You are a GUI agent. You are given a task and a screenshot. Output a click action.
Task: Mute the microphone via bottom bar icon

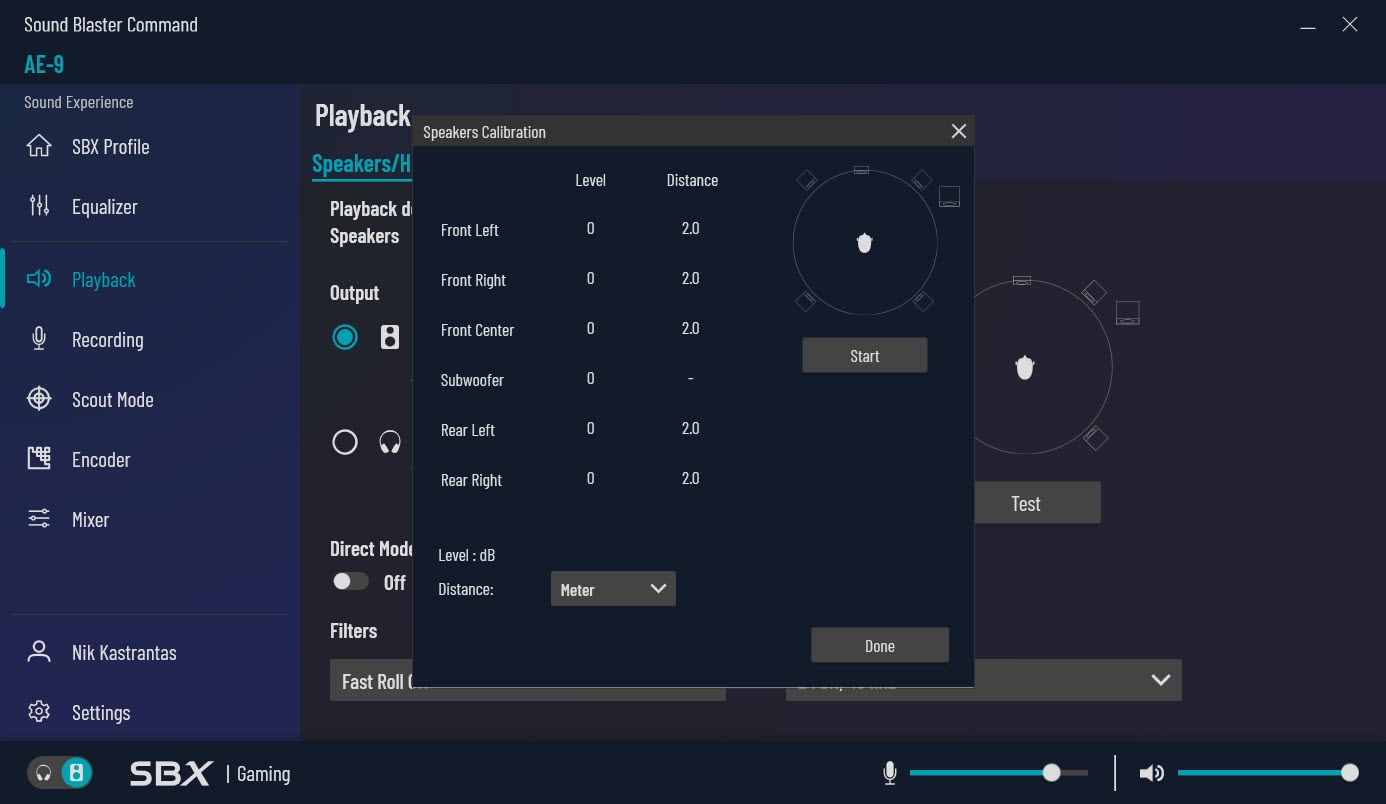point(890,773)
